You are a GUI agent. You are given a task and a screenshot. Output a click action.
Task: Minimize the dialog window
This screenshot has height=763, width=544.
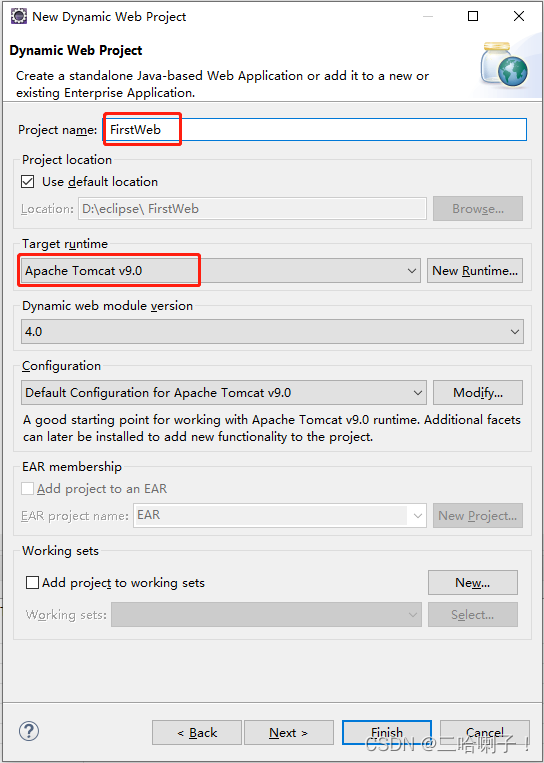(x=428, y=17)
